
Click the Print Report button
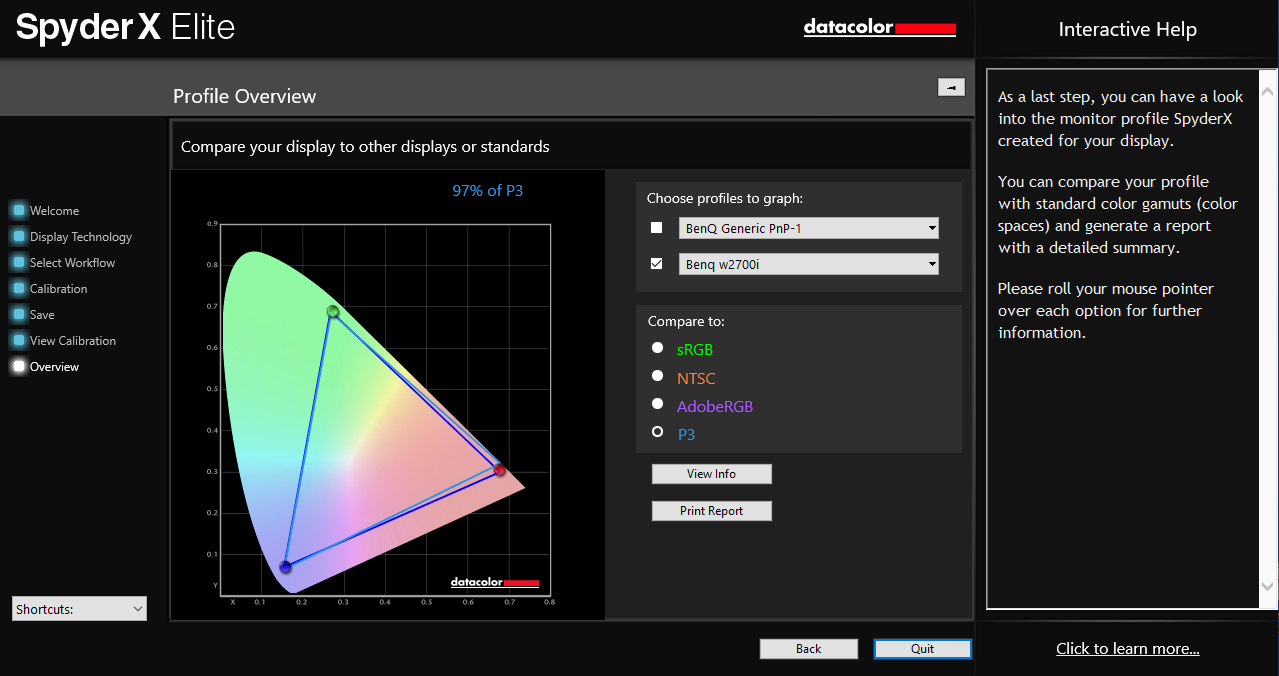711,511
